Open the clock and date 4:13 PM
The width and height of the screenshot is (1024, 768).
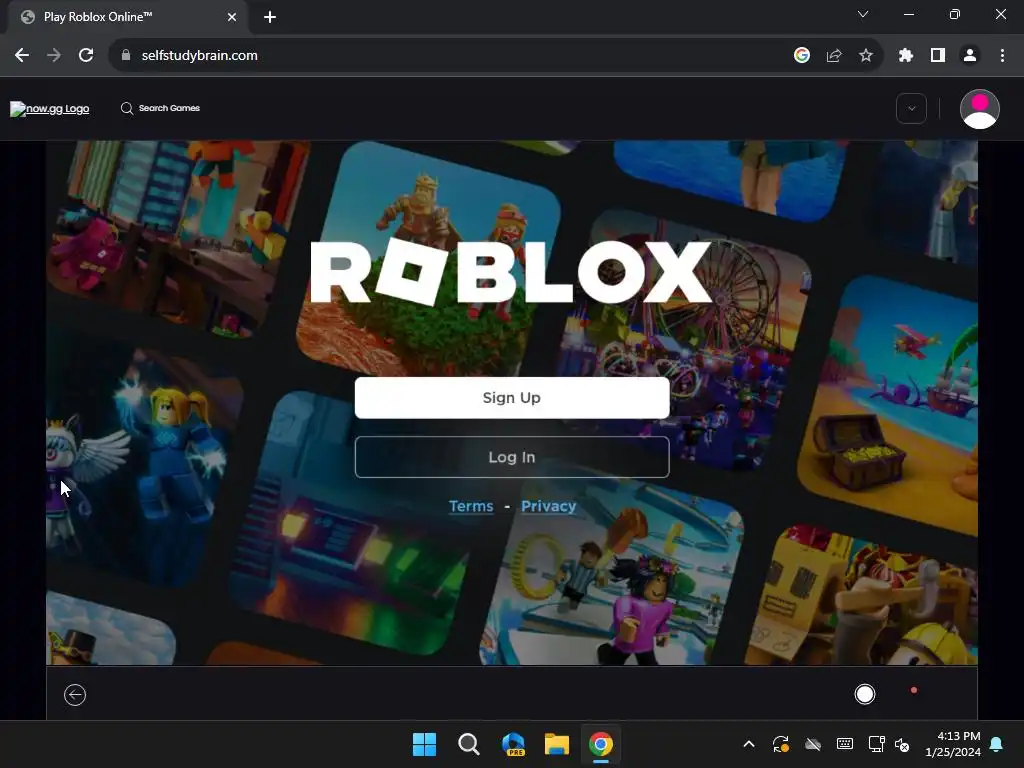[x=953, y=744]
